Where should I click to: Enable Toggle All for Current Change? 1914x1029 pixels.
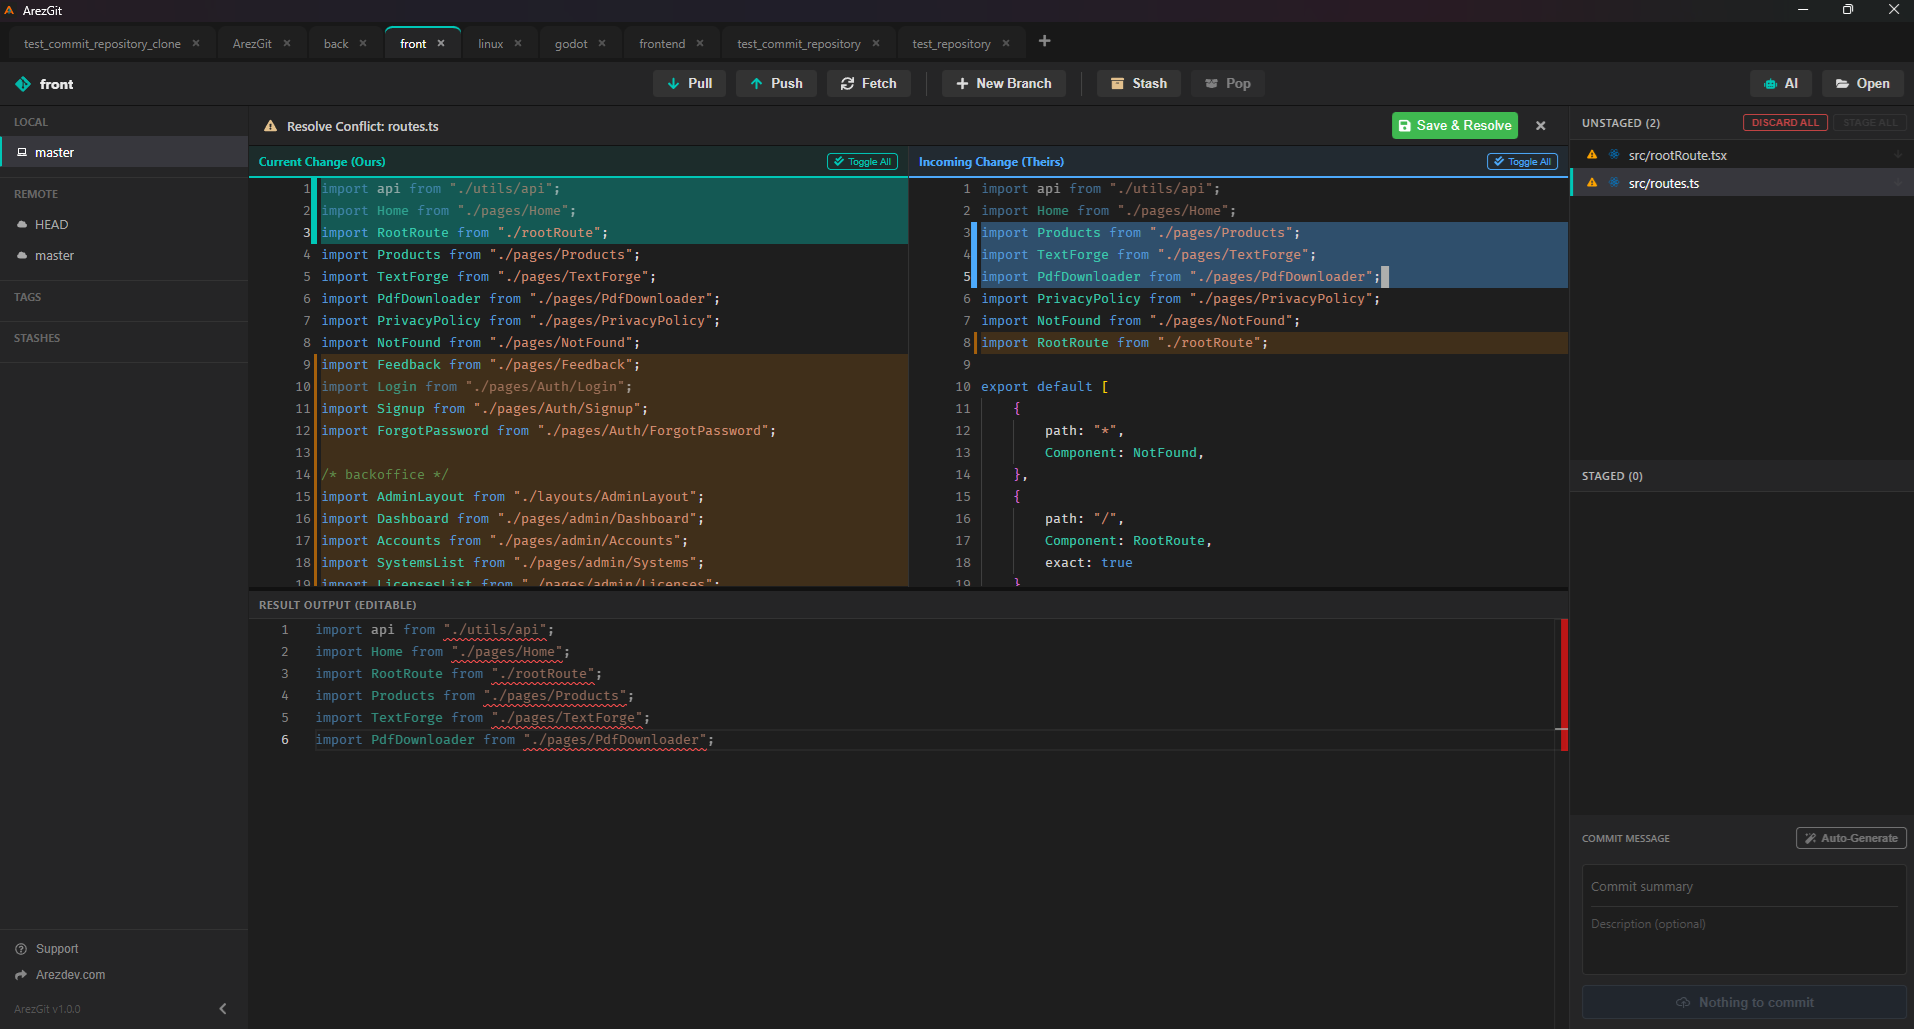tap(862, 161)
